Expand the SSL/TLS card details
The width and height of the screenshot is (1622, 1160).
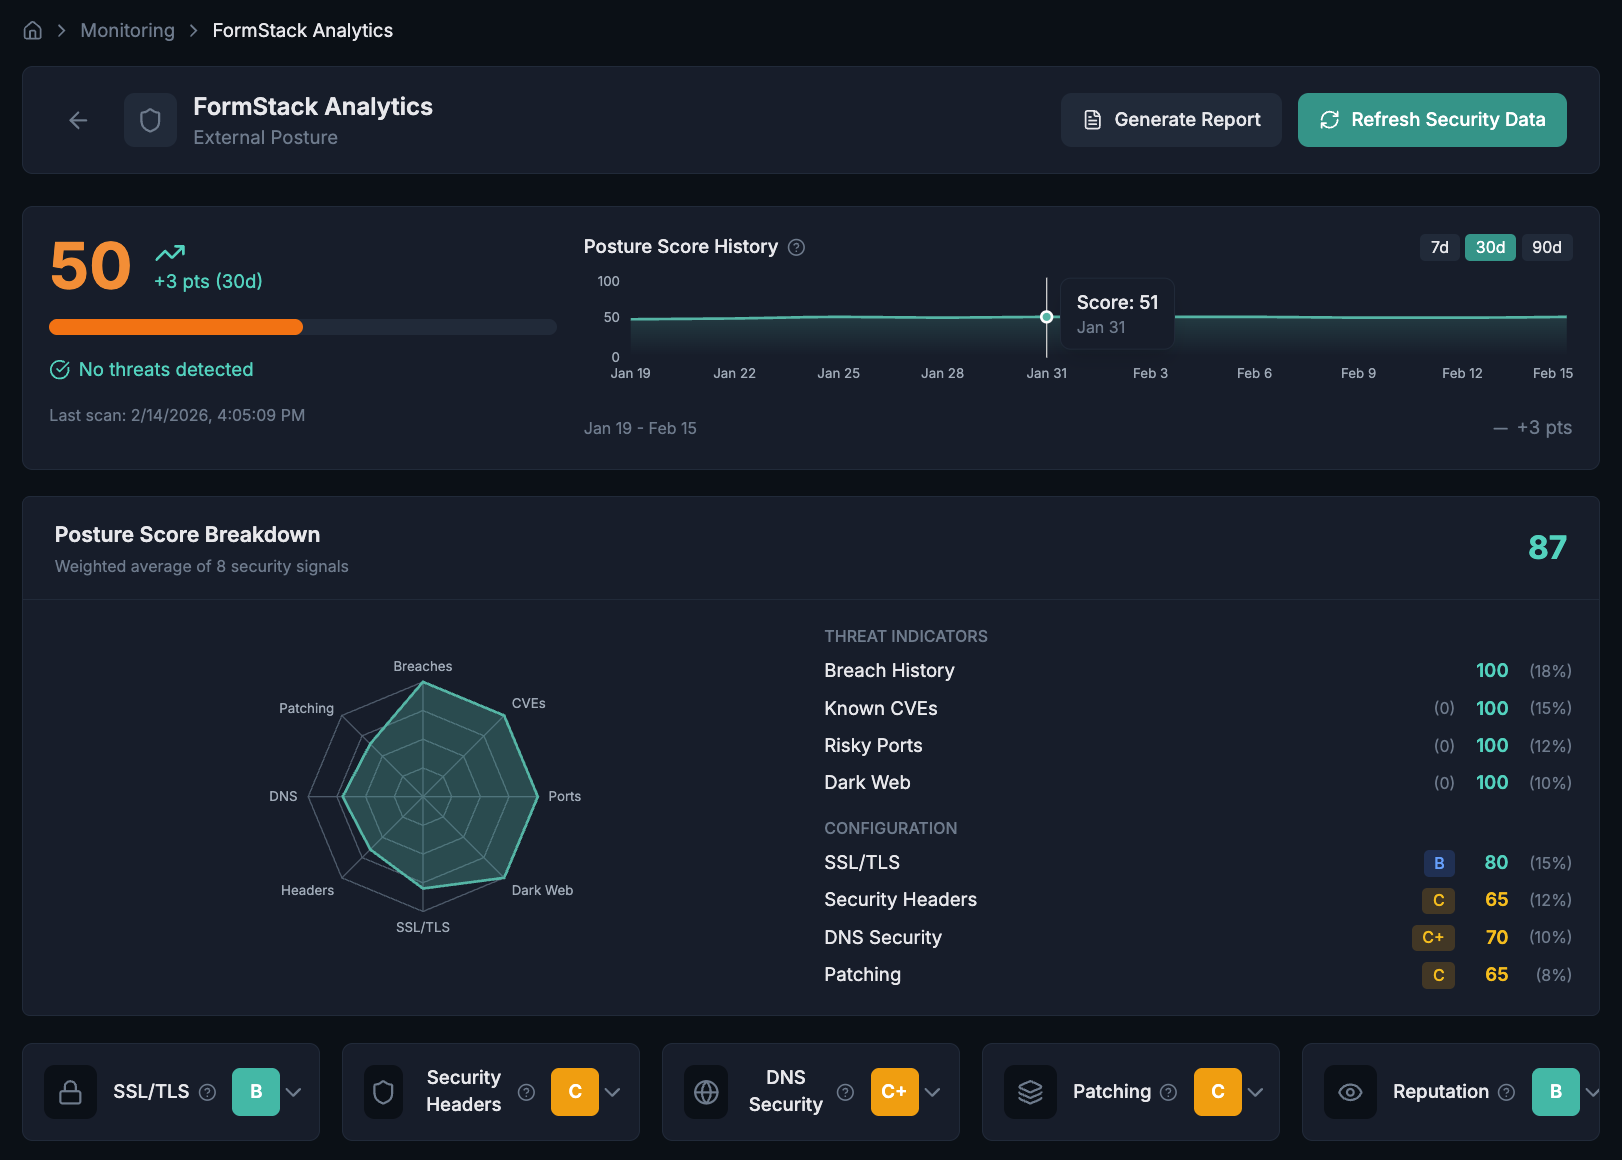pyautogui.click(x=294, y=1092)
